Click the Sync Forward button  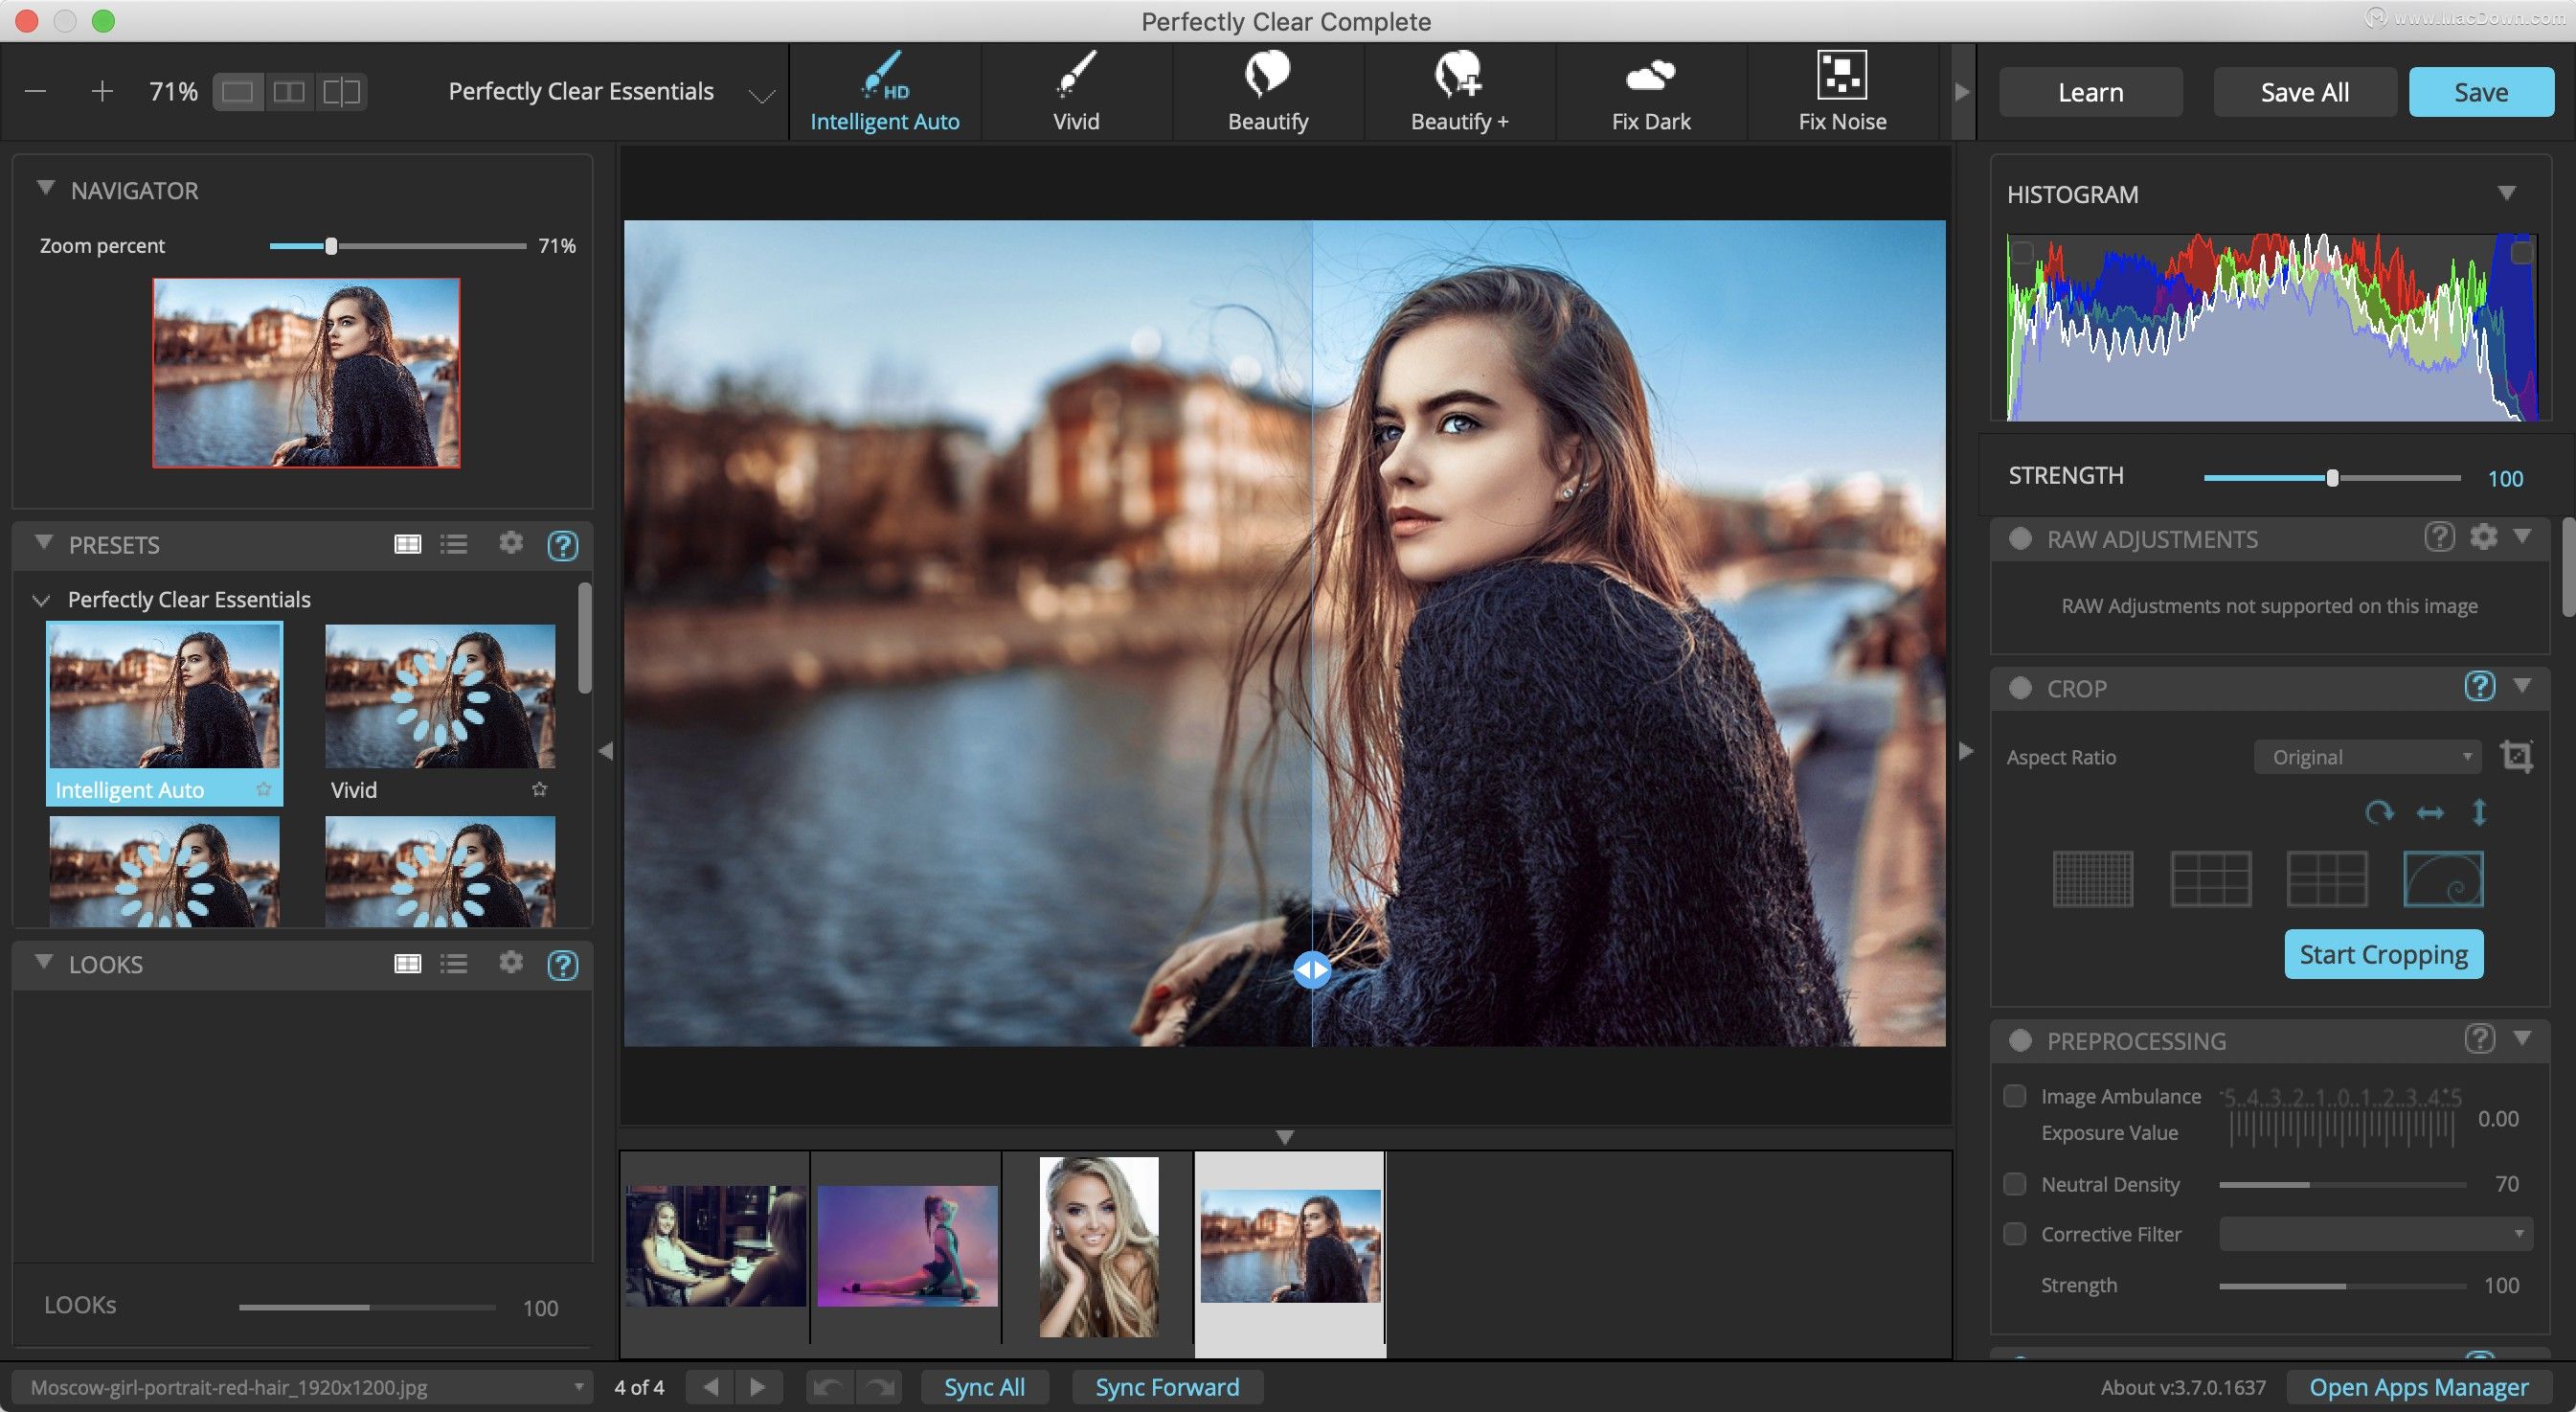point(1166,1386)
